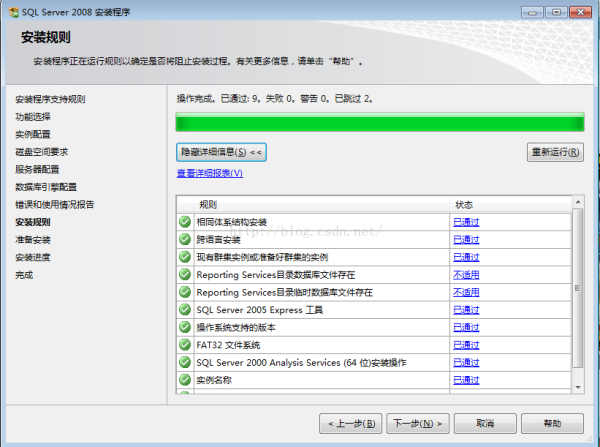Click check icon for SQL Server 2000 Analysis Services
This screenshot has width=600, height=447.
[x=185, y=362]
